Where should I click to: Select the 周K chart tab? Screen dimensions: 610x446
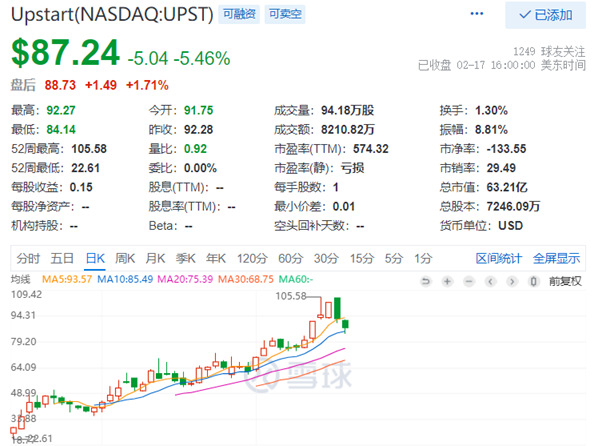125,258
